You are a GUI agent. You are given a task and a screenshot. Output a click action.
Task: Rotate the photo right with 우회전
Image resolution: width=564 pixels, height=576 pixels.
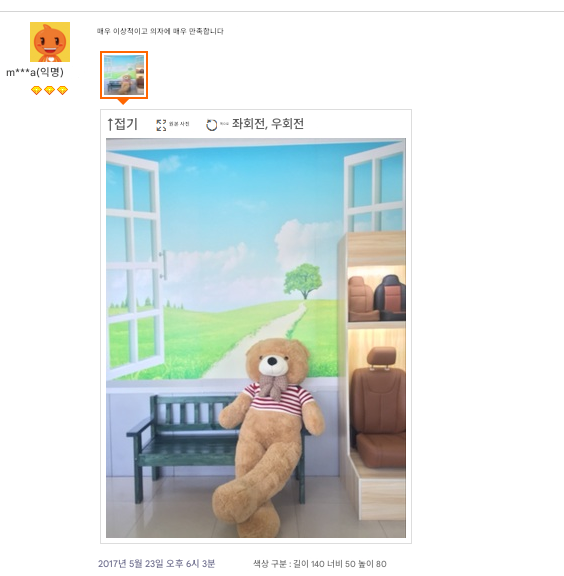[x=287, y=124]
